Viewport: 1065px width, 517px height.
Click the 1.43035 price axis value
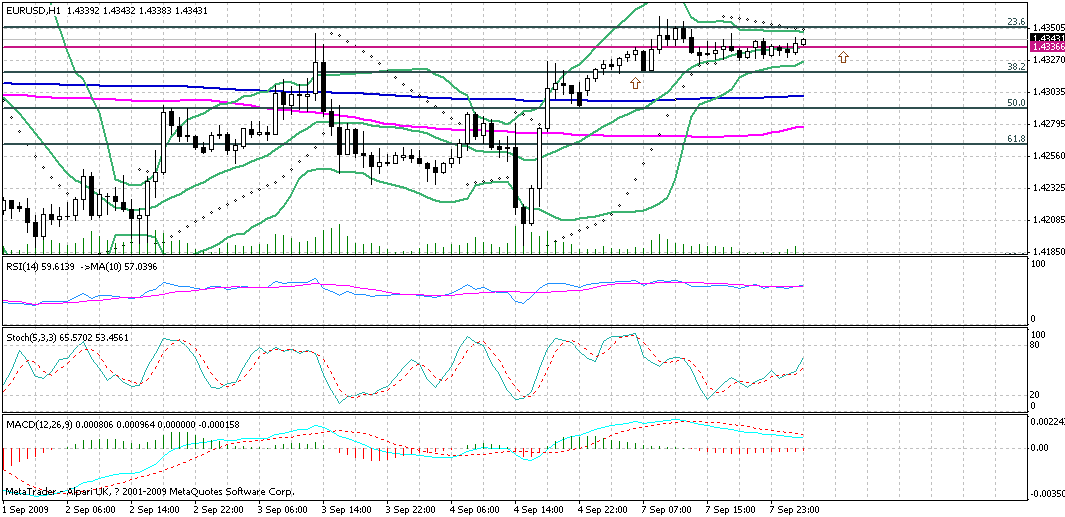pyautogui.click(x=1047, y=92)
